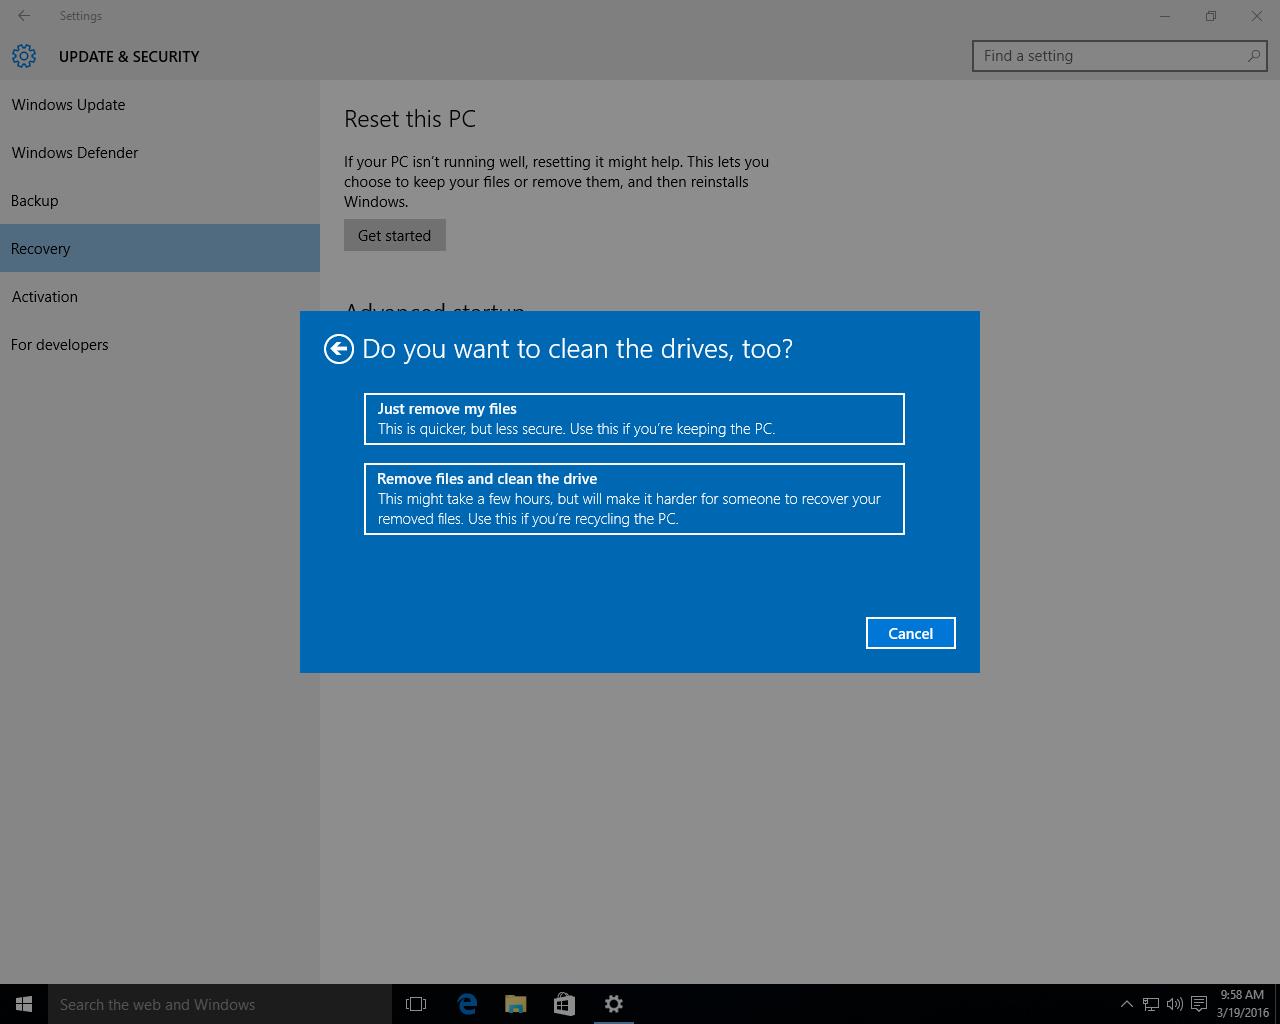Show hidden system tray icons
This screenshot has width=1280, height=1024.
pos(1126,1004)
